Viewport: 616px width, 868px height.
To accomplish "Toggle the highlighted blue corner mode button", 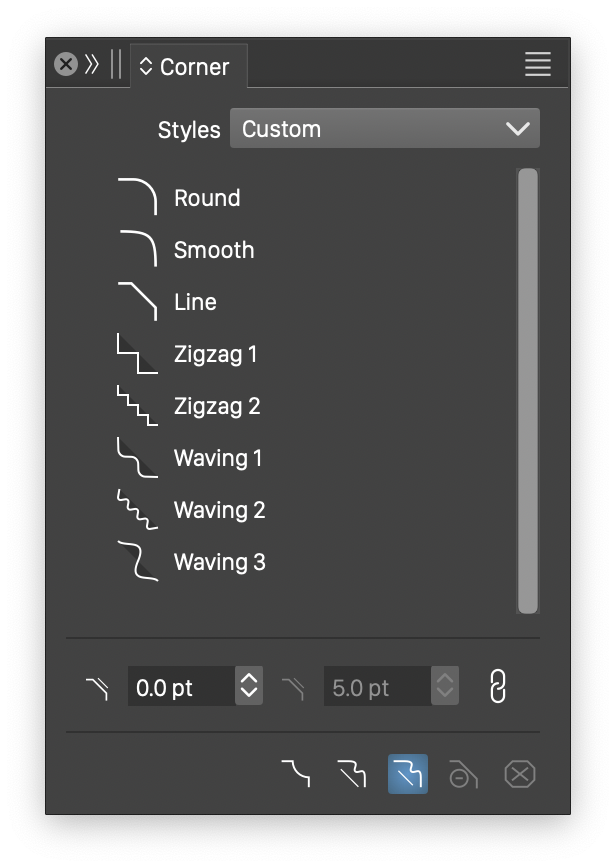I will pyautogui.click(x=408, y=774).
